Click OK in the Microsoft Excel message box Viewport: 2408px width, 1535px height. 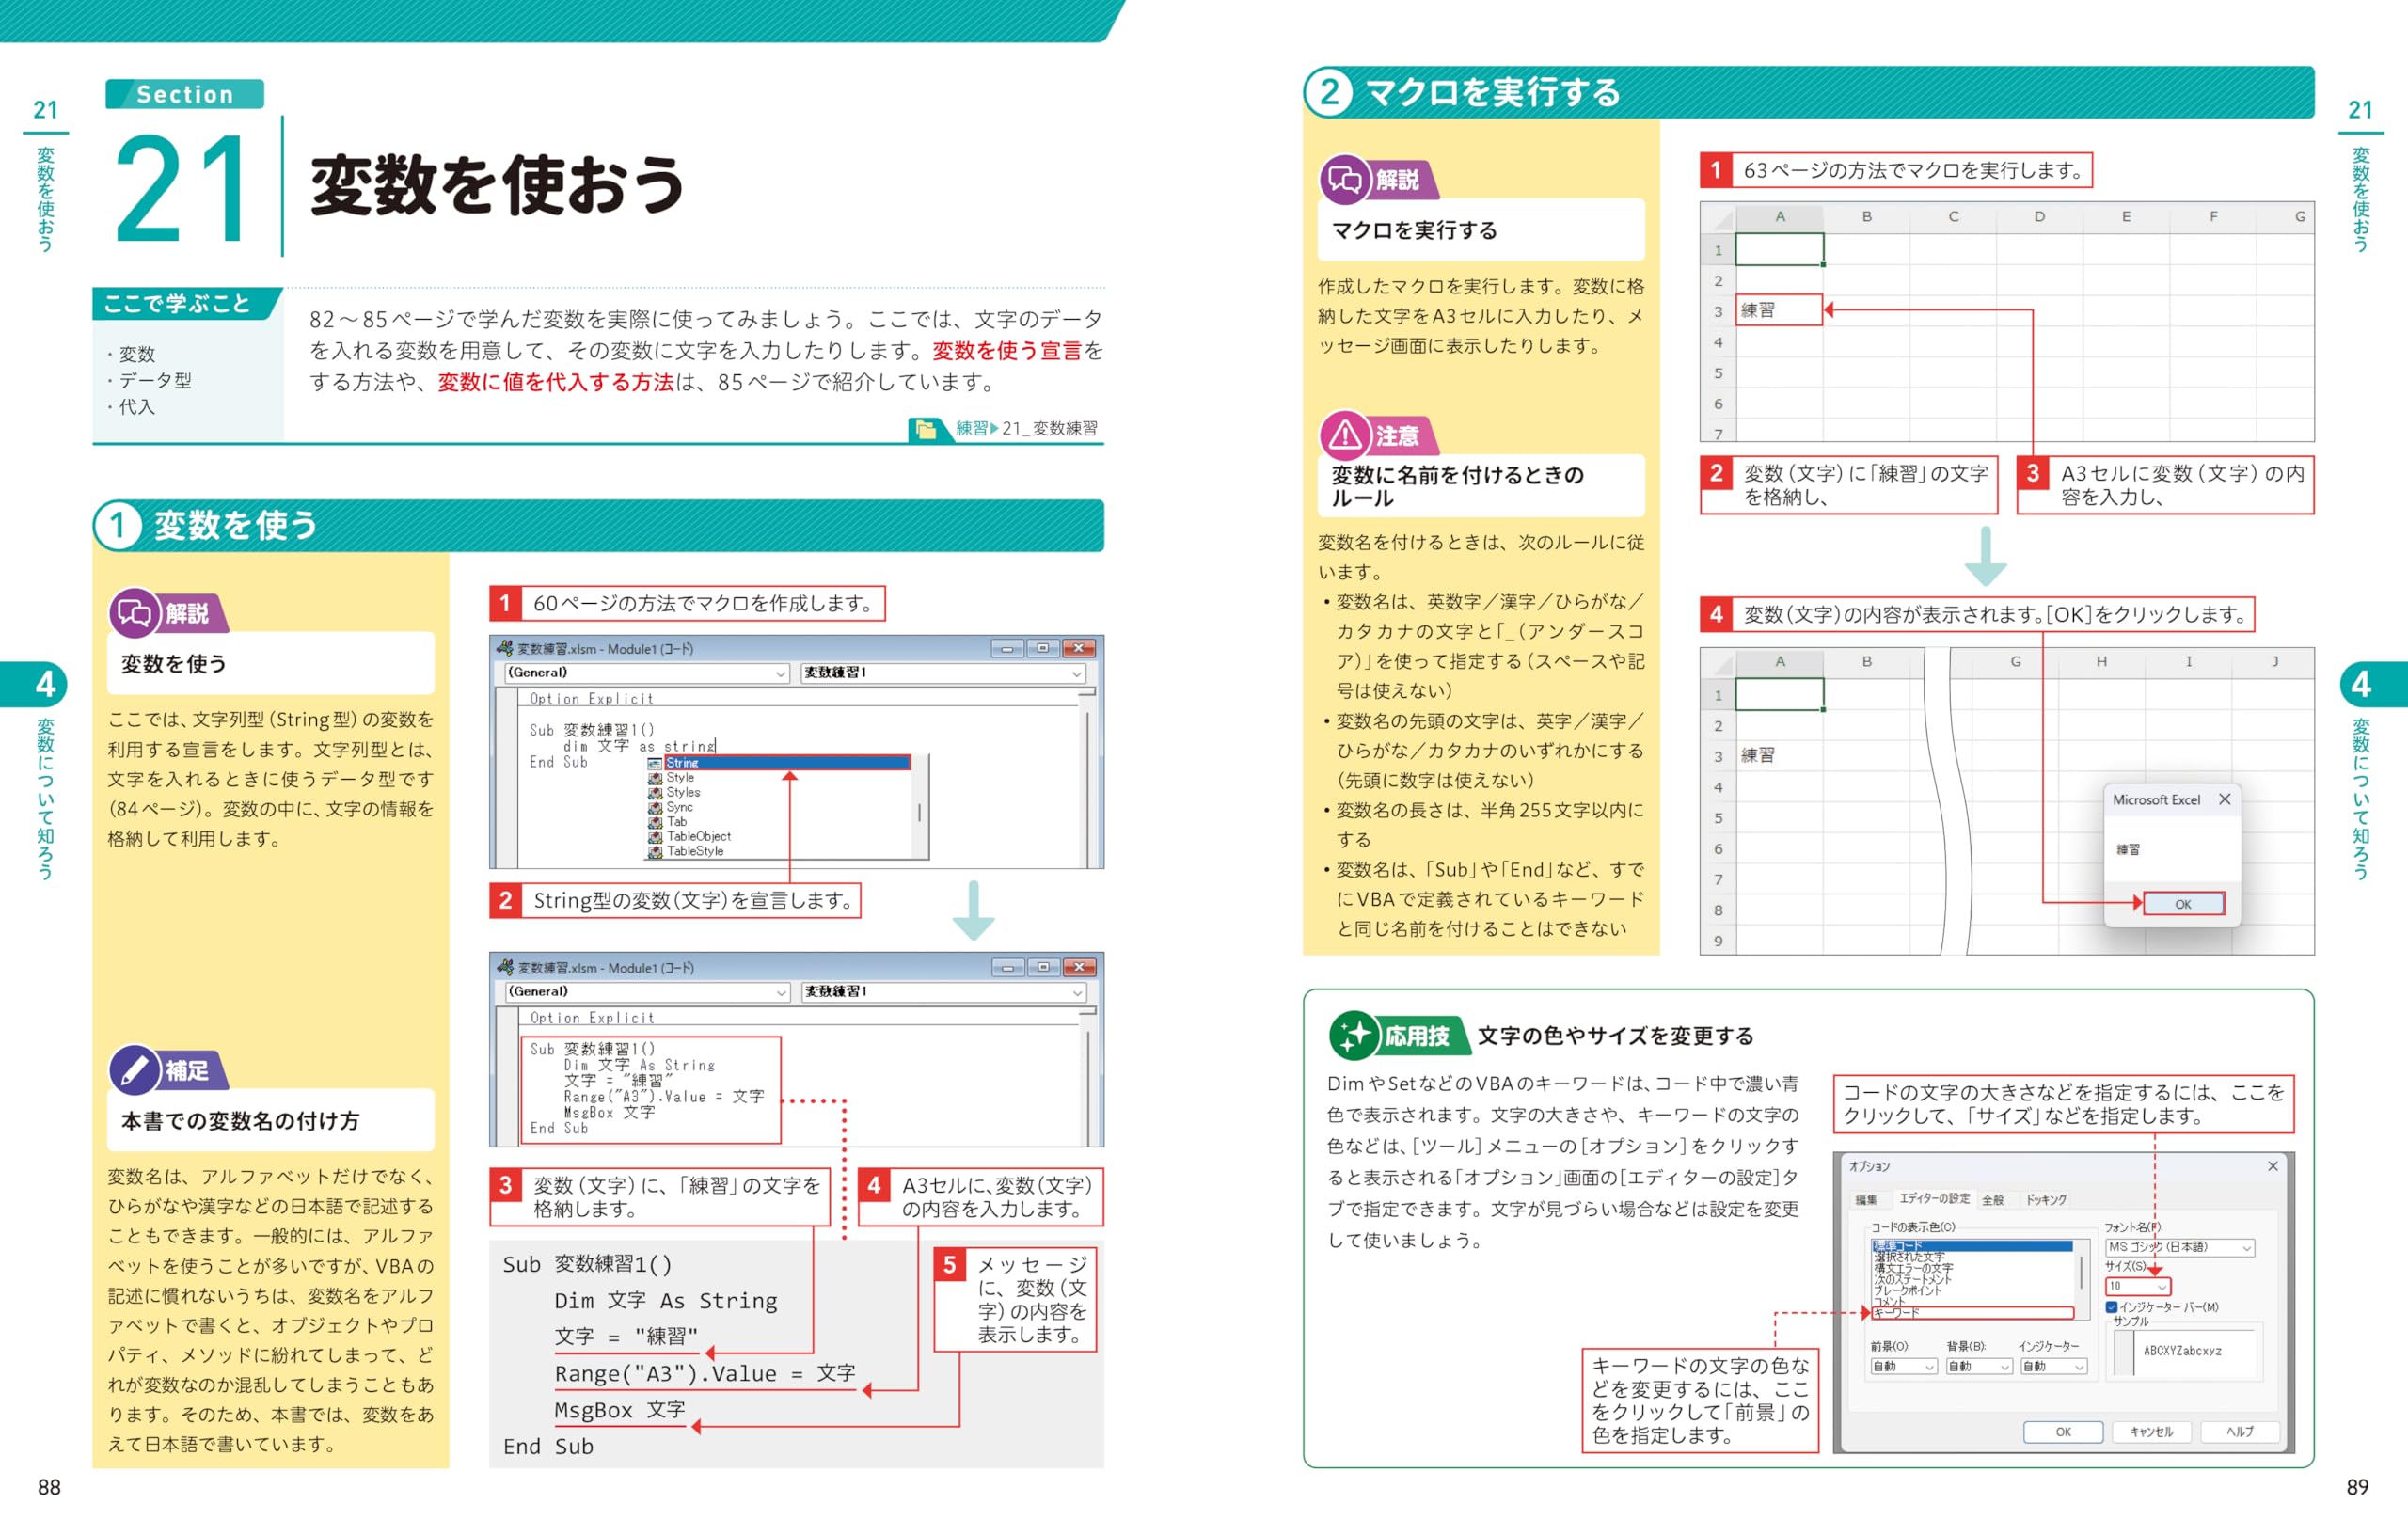[x=2183, y=903]
